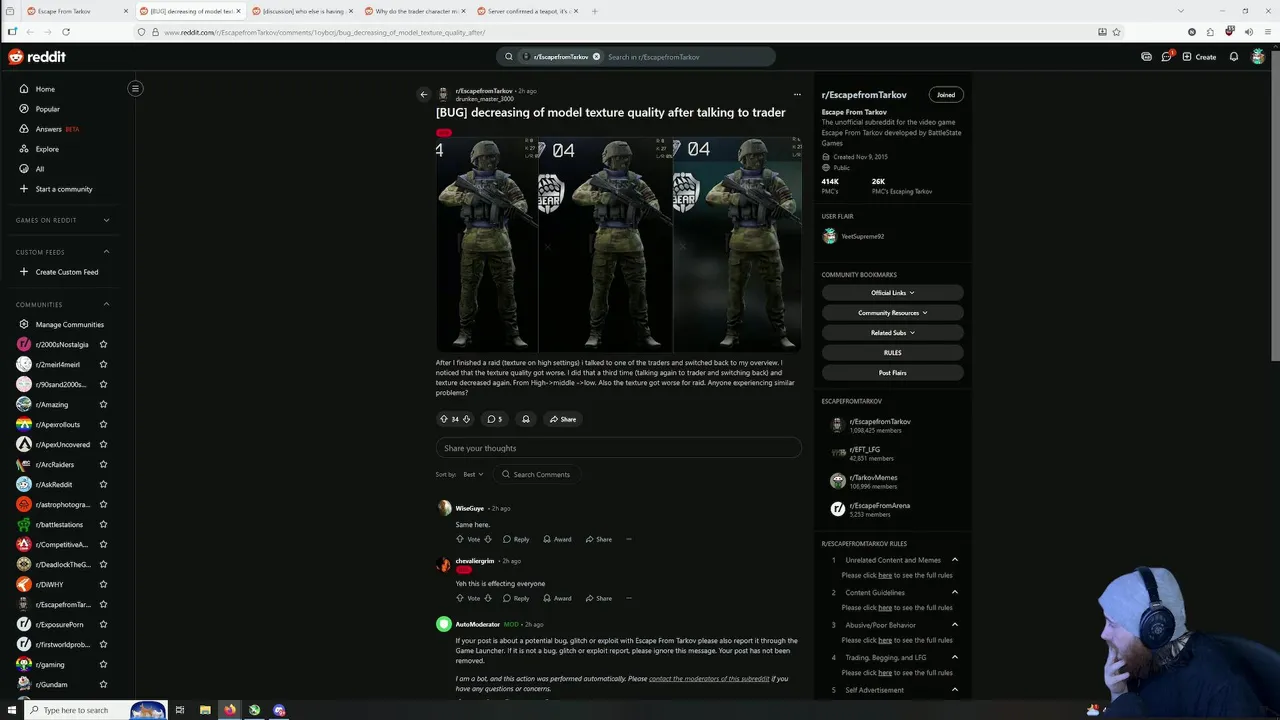Collapse rule 1 Unrelated Content and Memes
This screenshot has height=720, width=1280.
954,560
